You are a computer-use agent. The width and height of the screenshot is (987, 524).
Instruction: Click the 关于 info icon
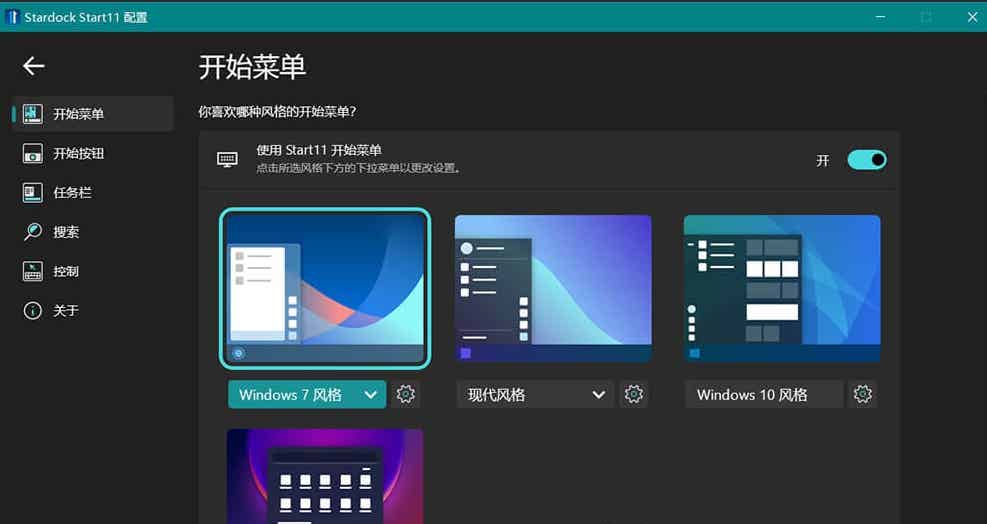[33, 310]
